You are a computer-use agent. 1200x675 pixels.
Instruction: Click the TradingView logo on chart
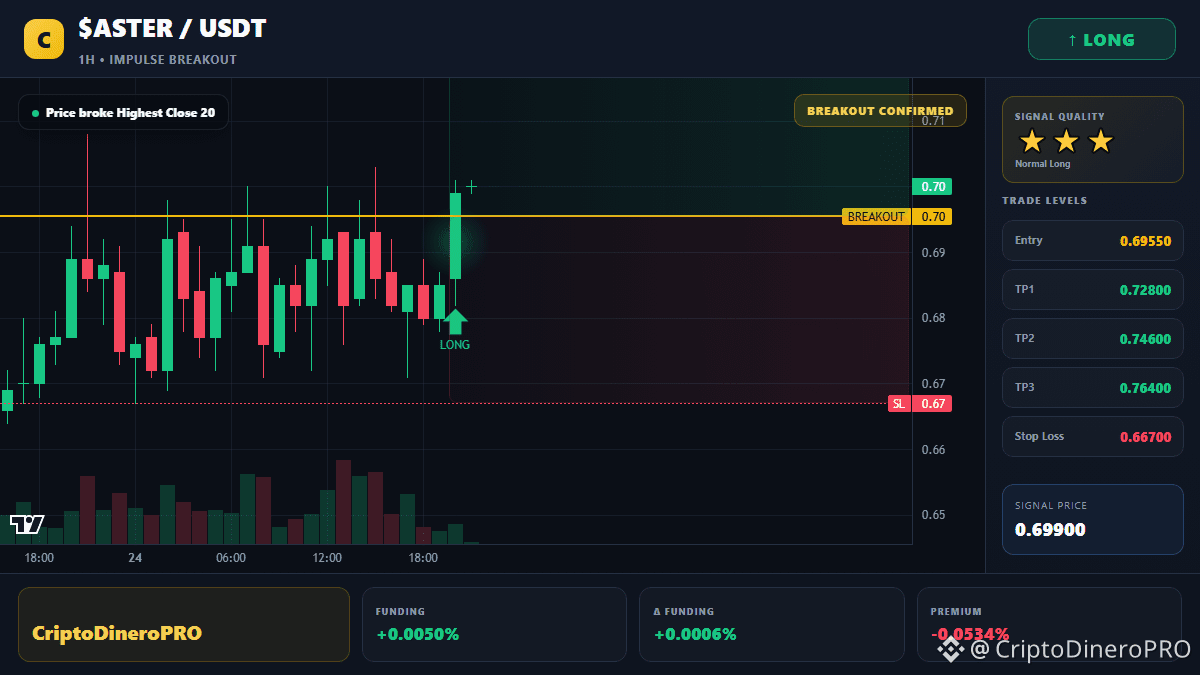pos(27,524)
